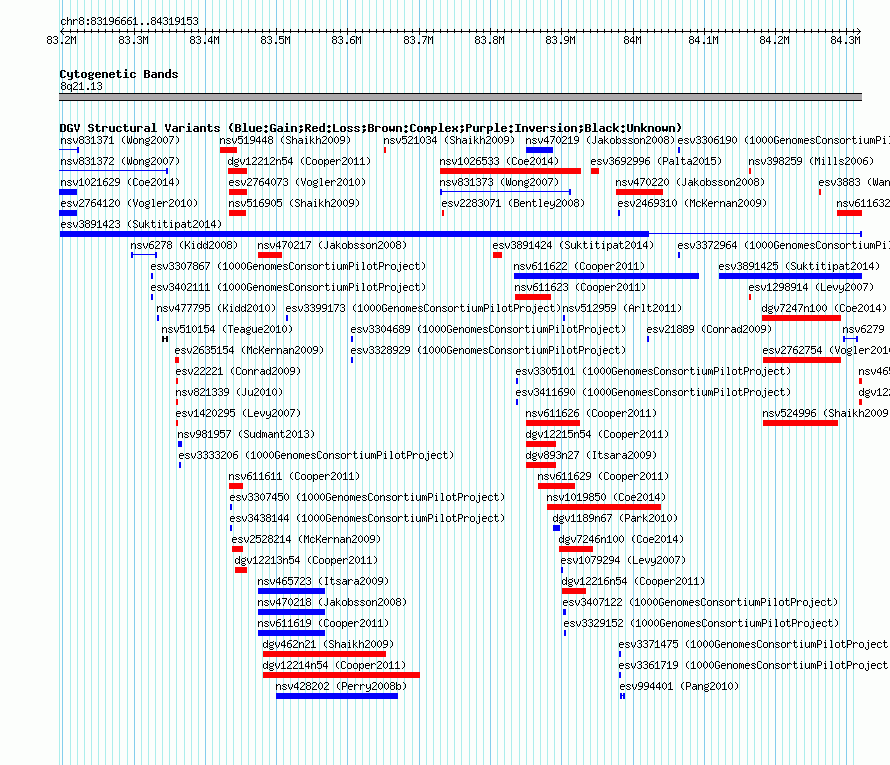Click the dgv12216n54 (Cooper2011) label

633,581
